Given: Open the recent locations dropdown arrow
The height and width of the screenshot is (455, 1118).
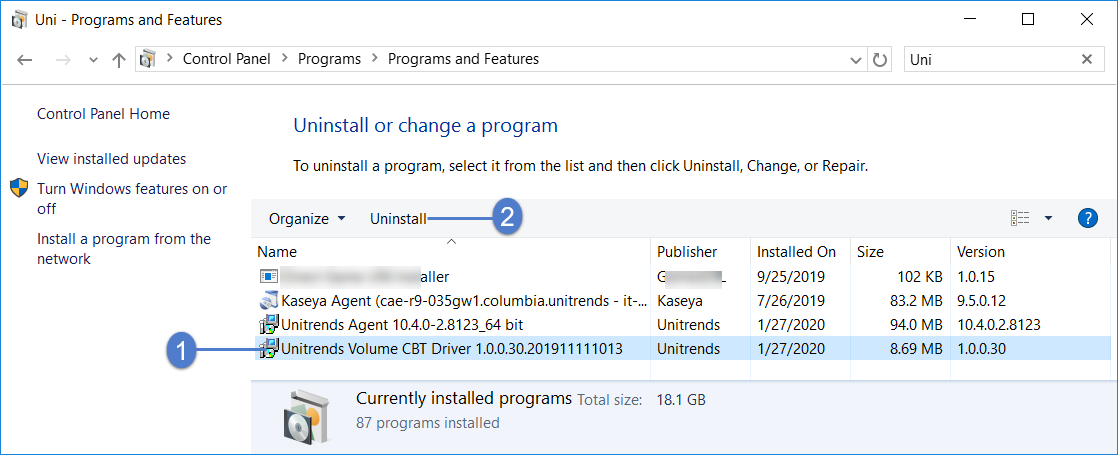Looking at the screenshot, I should coord(93,60).
